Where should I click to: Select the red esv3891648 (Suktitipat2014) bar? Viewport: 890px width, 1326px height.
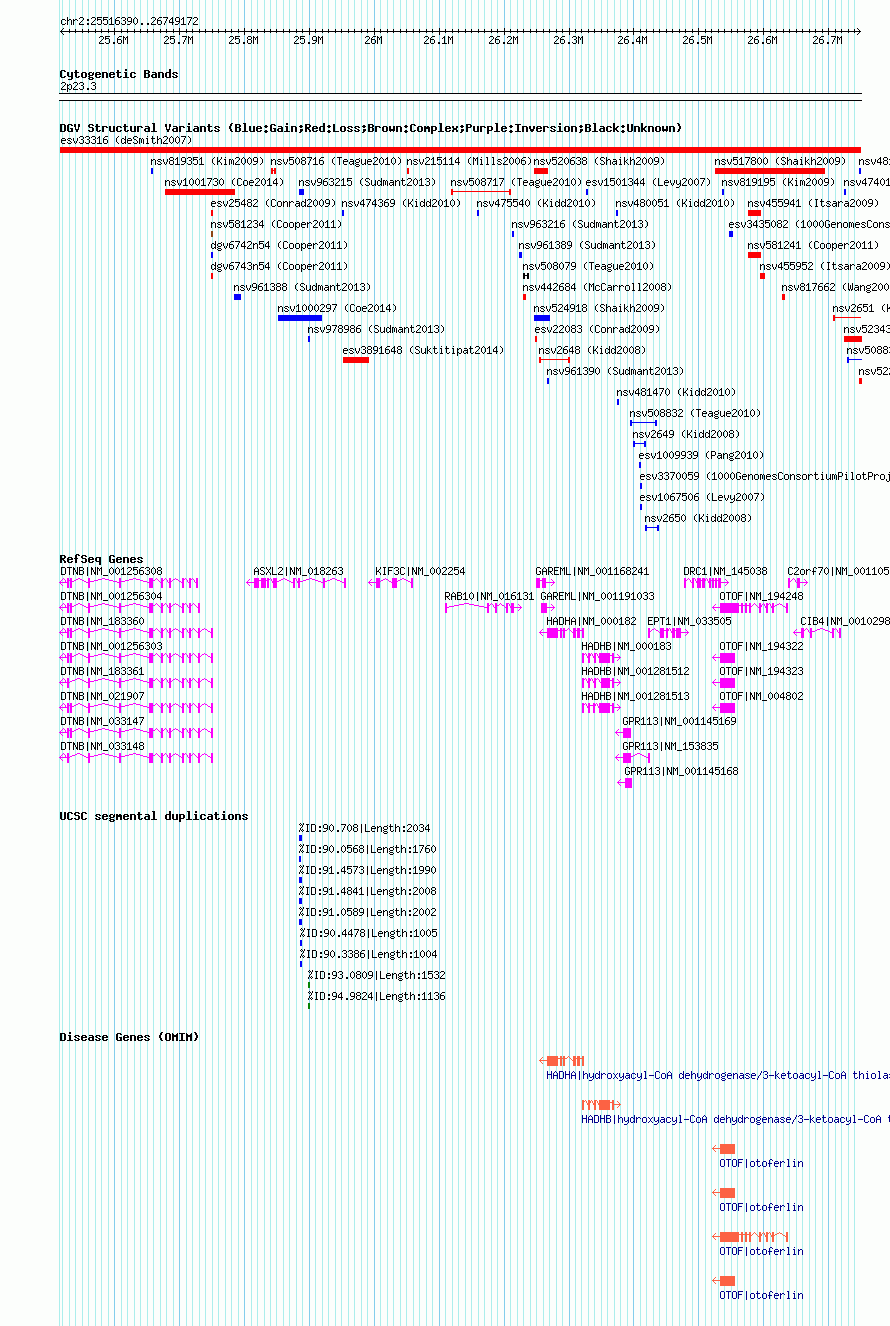(x=356, y=360)
